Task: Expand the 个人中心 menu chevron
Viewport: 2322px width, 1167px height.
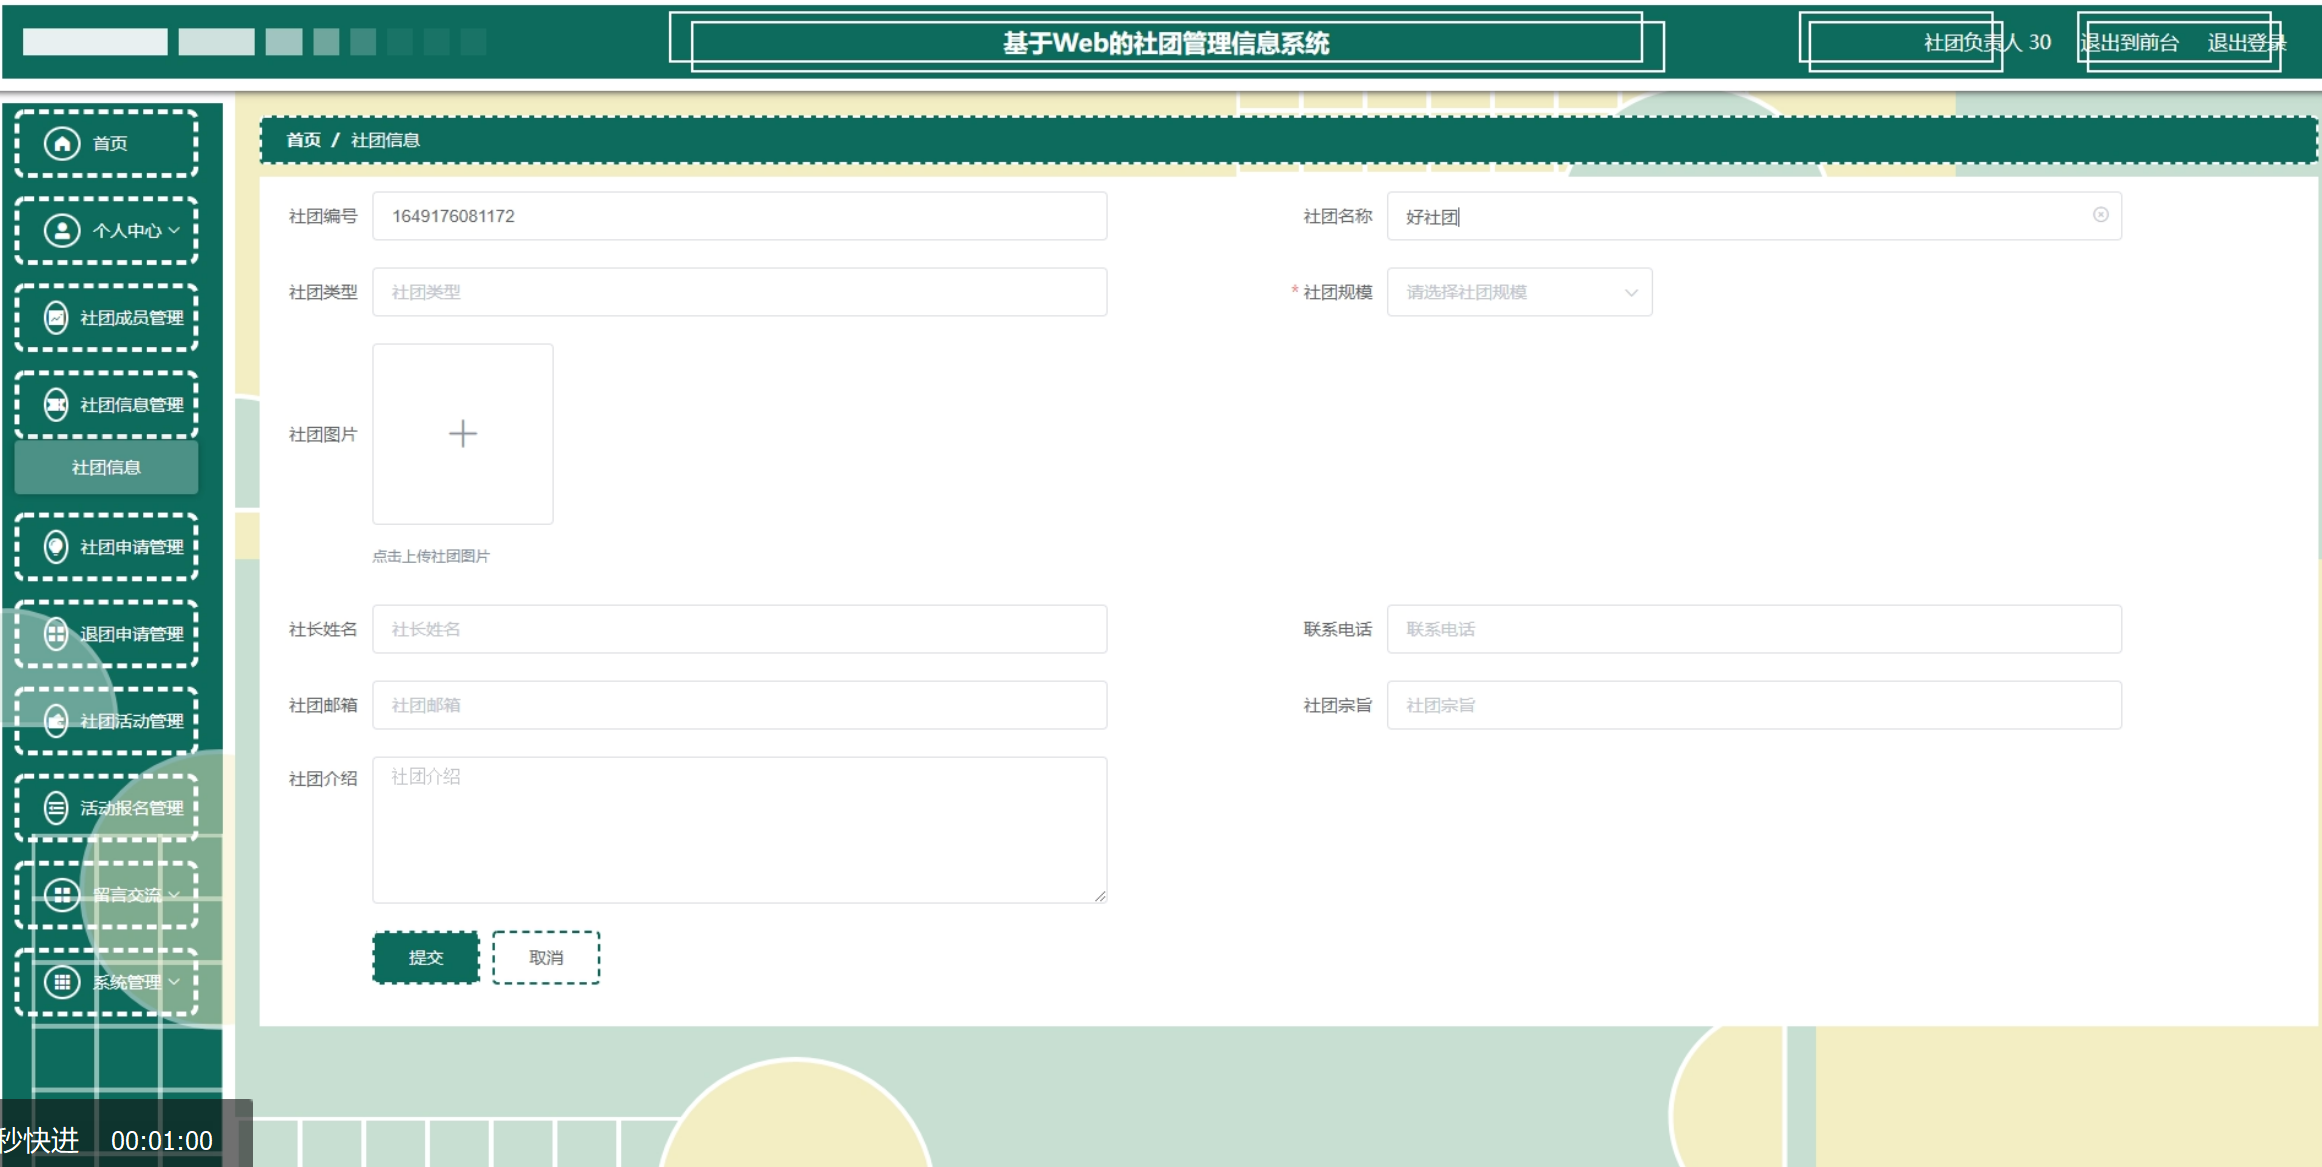Action: click(175, 230)
